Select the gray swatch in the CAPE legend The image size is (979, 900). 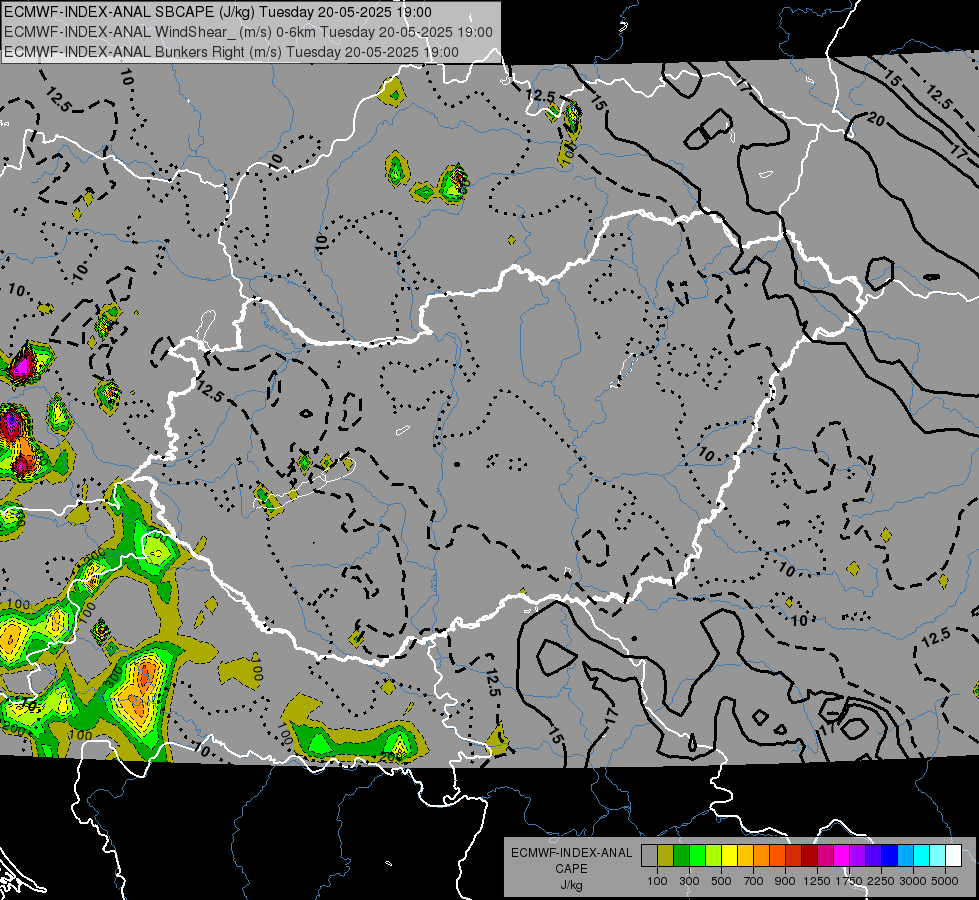[649, 856]
